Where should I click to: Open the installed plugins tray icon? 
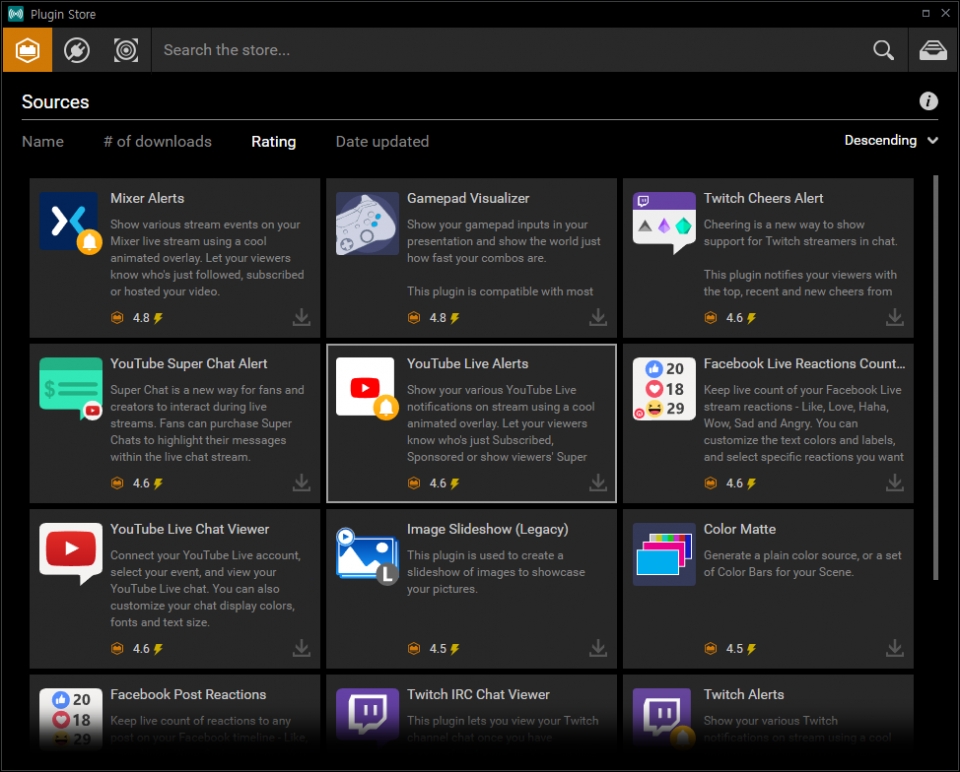(x=933, y=50)
